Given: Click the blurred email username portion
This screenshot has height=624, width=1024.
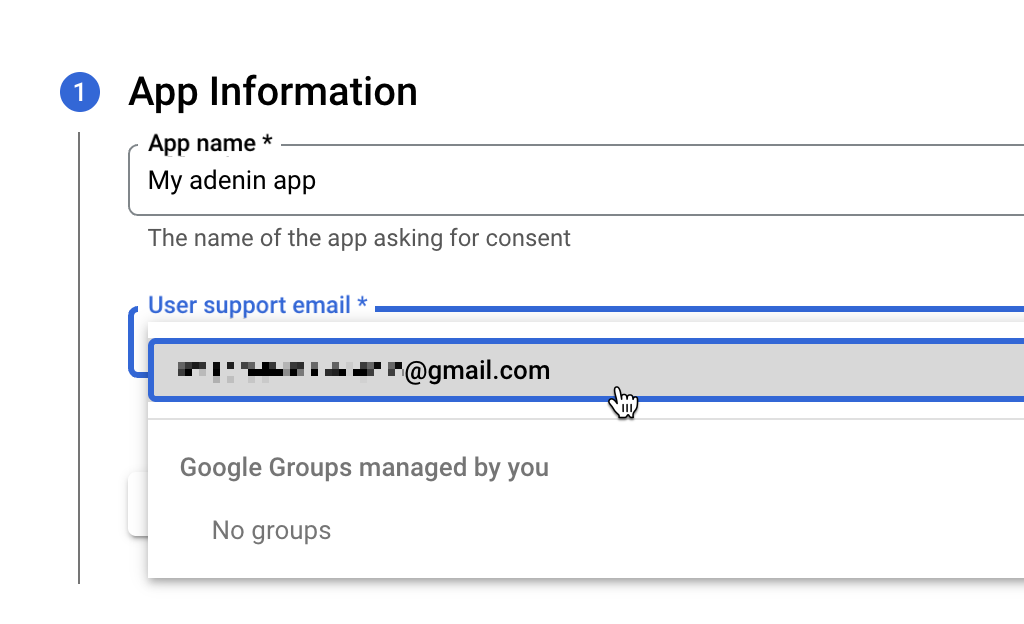Looking at the screenshot, I should [290, 371].
